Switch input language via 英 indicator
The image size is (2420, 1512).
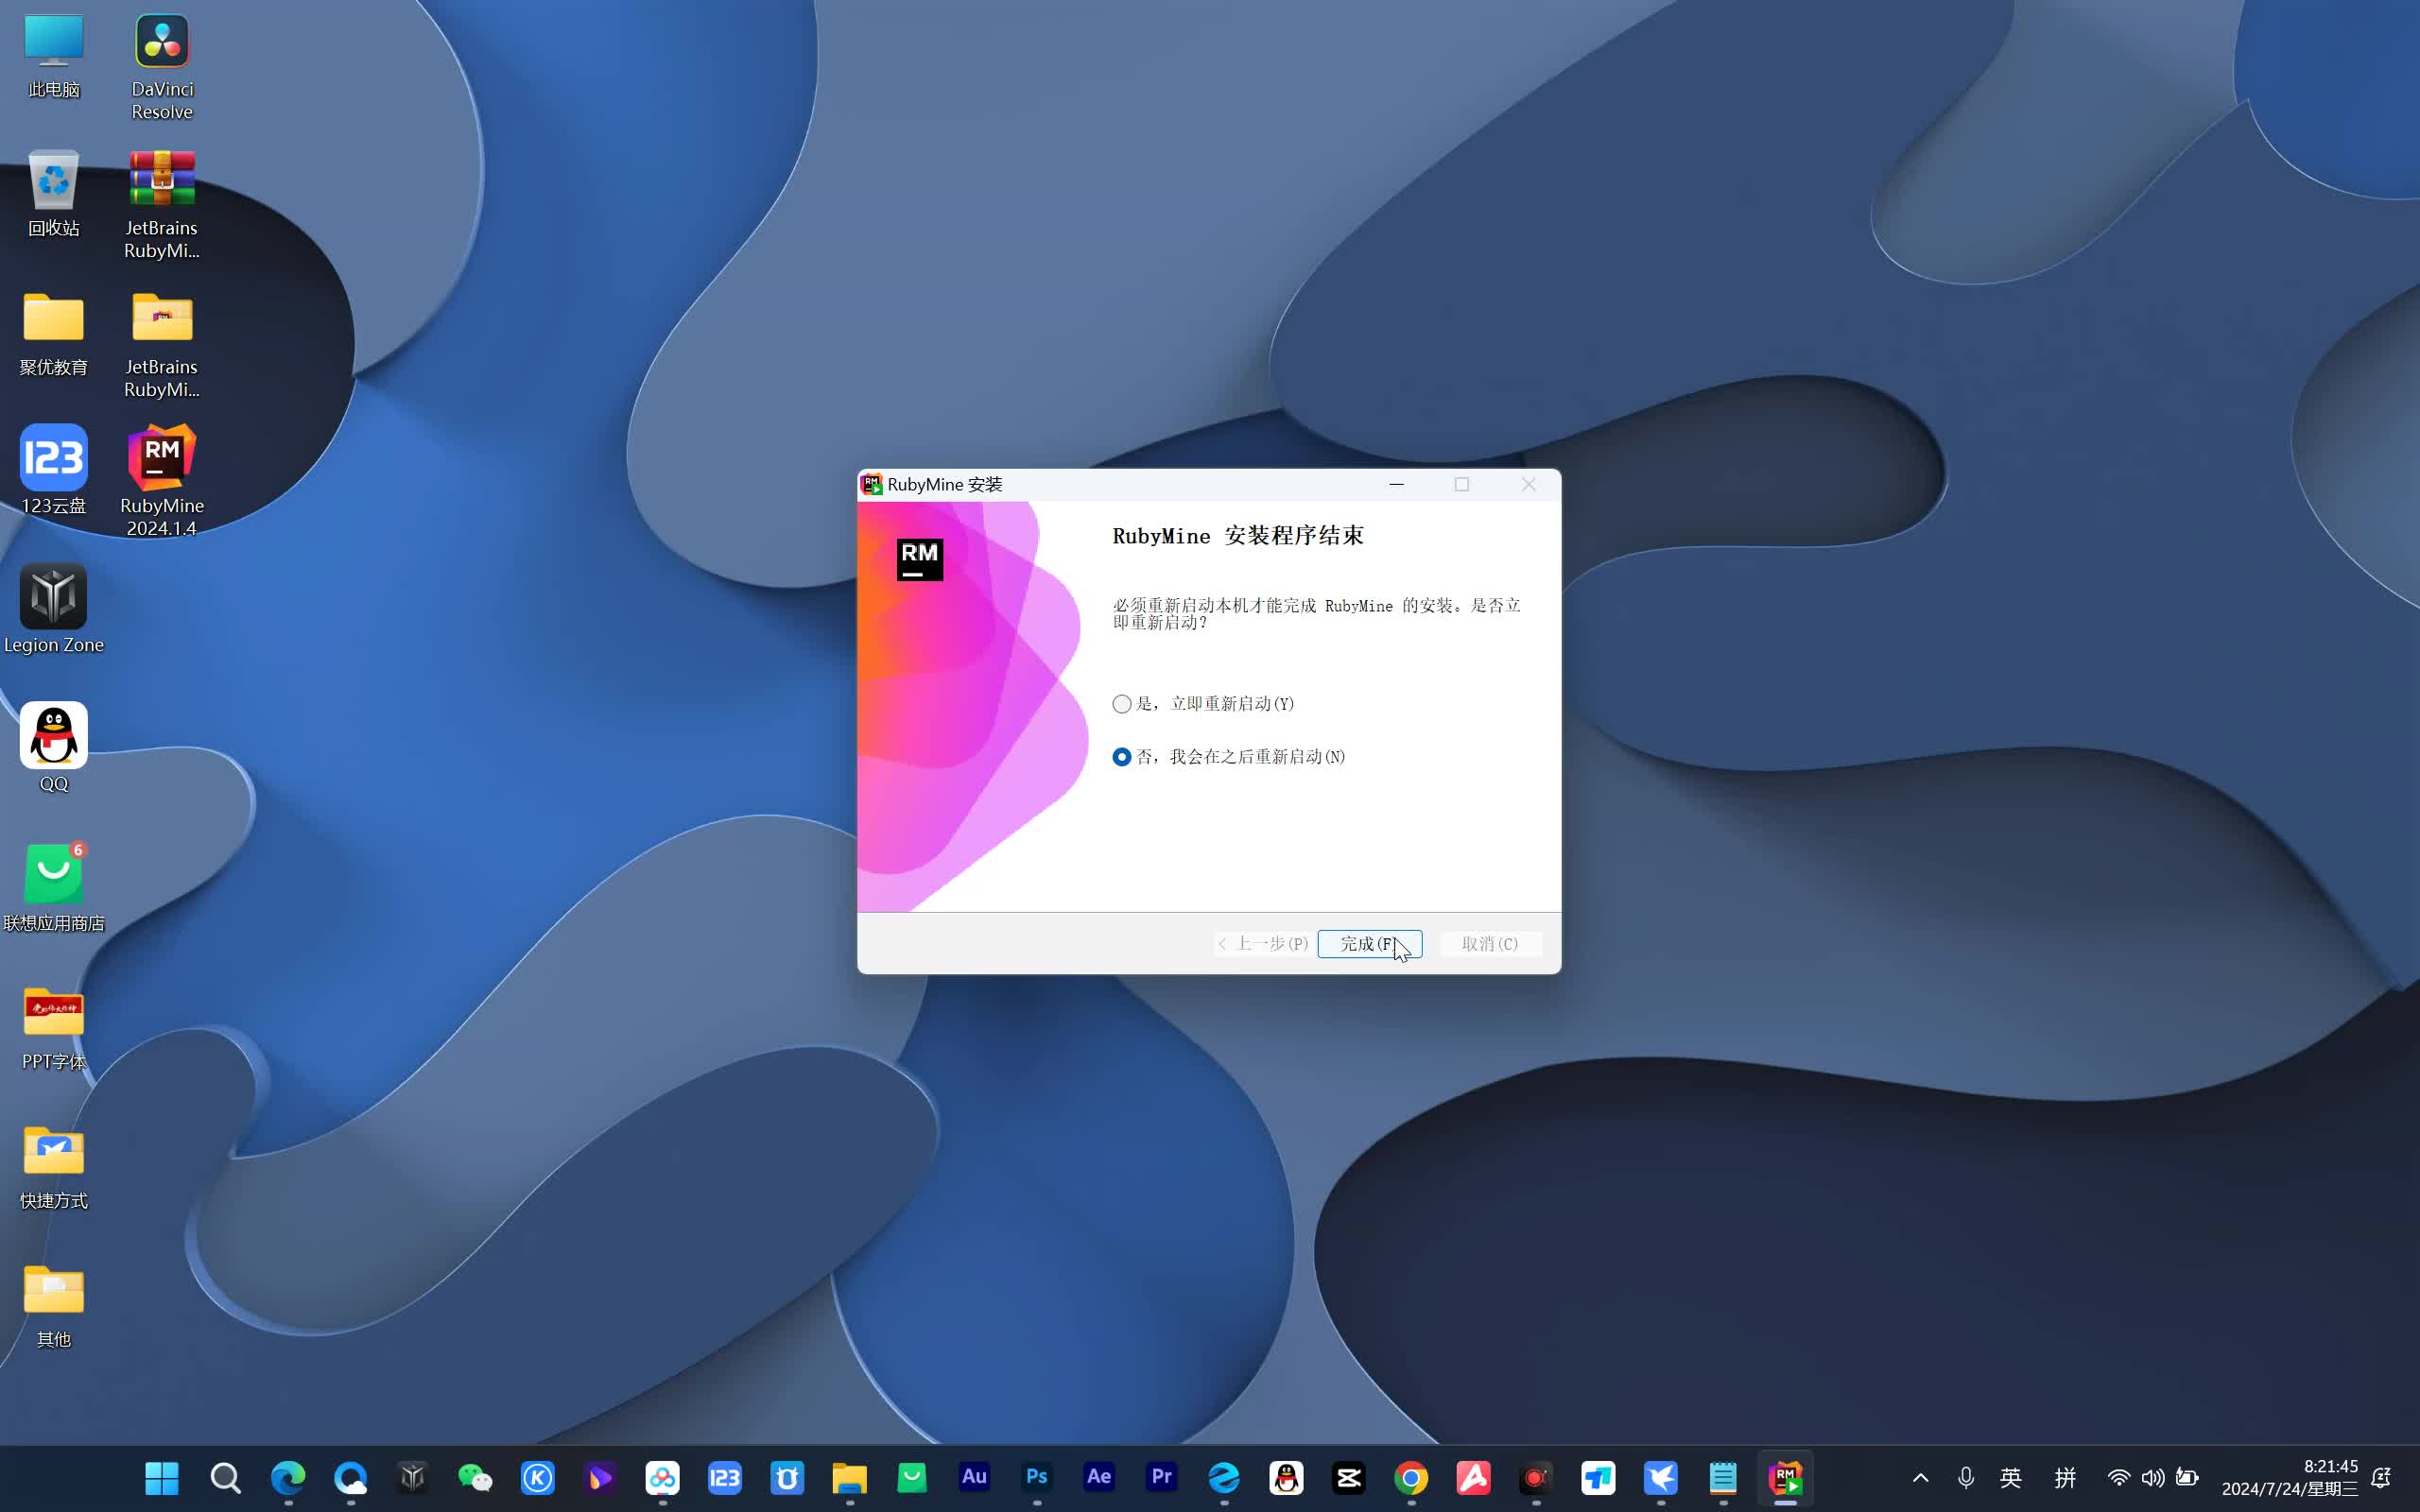click(2010, 1477)
